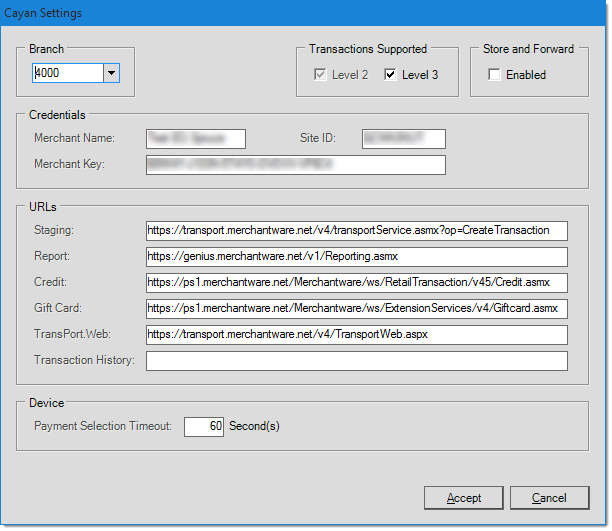Click the Staging: label
The height and width of the screenshot is (531, 612).
coord(54,230)
